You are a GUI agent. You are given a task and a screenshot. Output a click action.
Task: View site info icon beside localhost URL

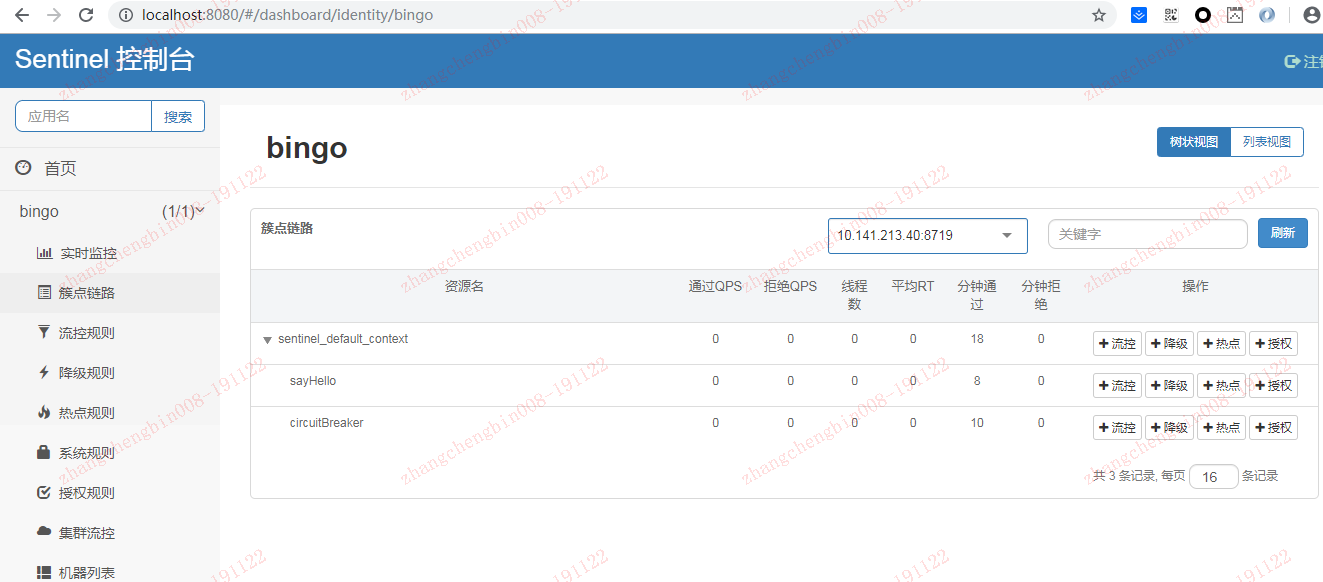pos(125,15)
